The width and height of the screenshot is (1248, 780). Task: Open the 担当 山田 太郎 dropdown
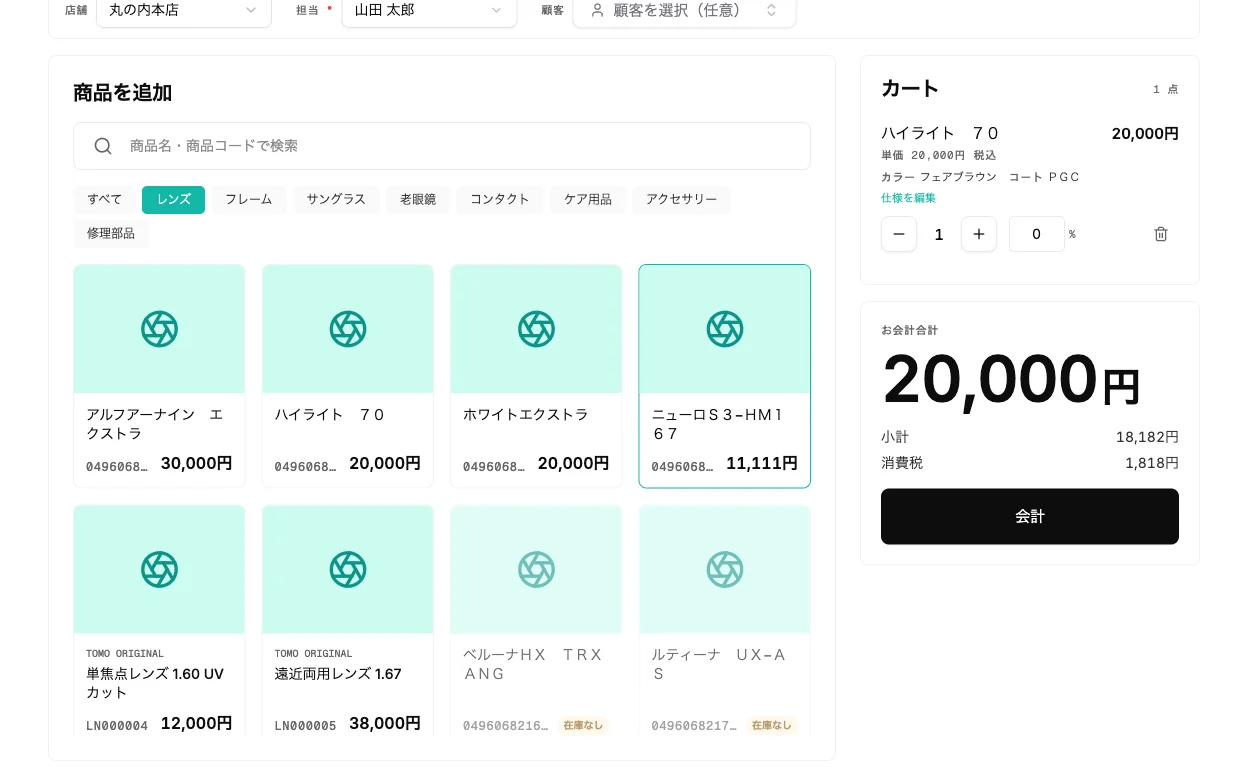pos(429,10)
